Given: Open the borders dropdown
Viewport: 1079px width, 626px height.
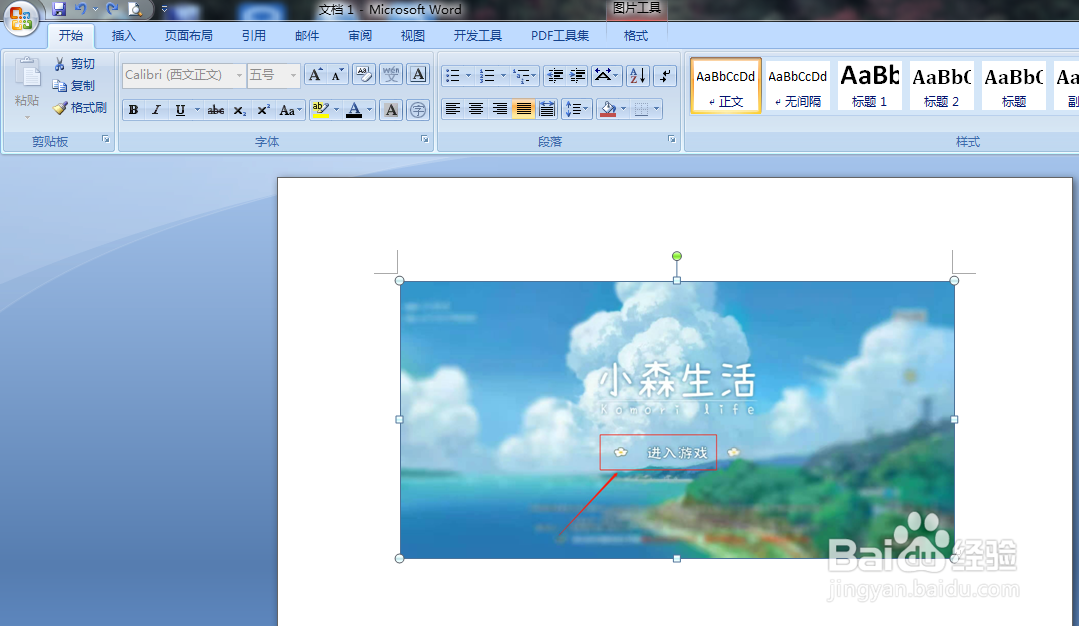Looking at the screenshot, I should click(656, 109).
